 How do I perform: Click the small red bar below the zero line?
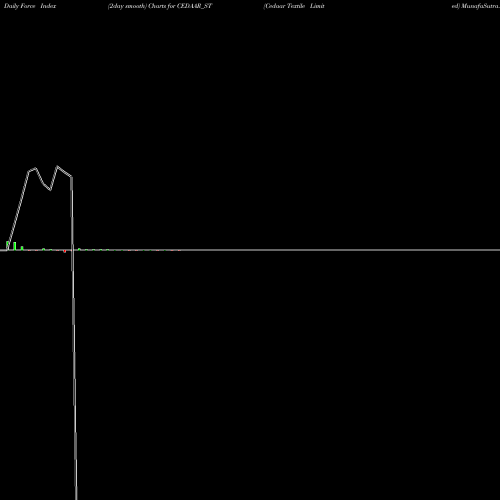(65, 251)
